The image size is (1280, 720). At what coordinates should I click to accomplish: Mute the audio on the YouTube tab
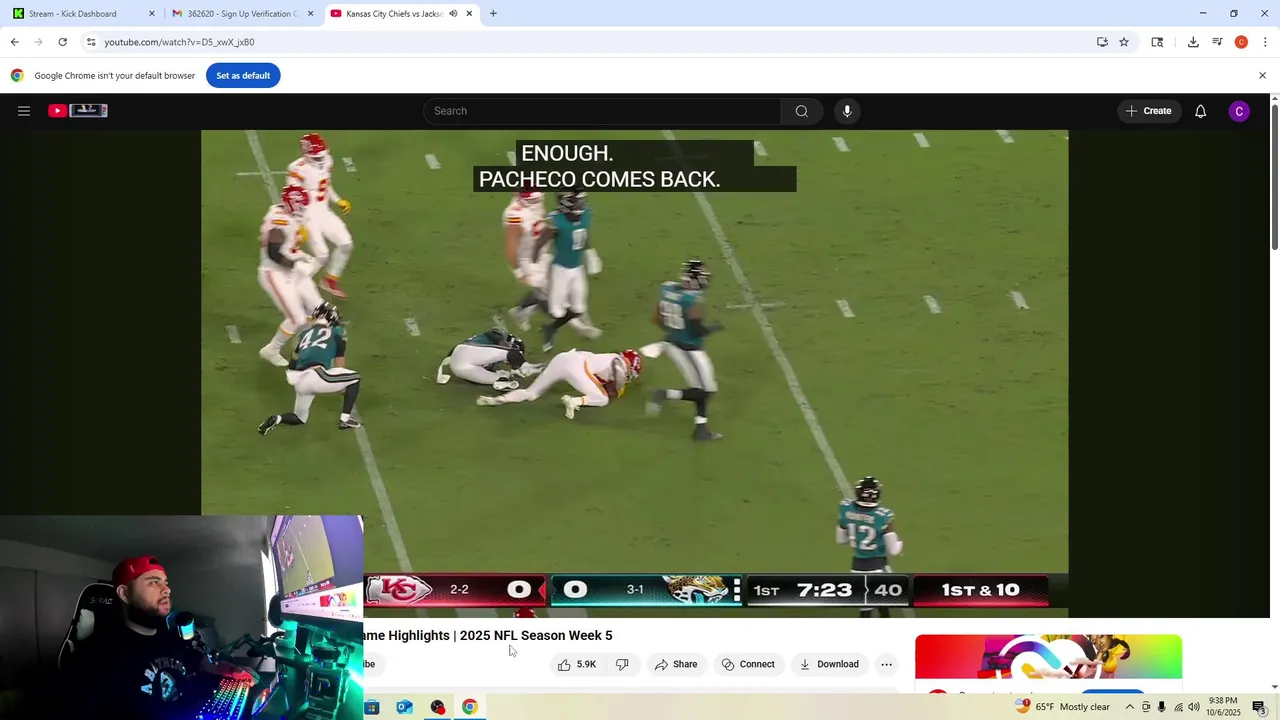pyautogui.click(x=453, y=14)
